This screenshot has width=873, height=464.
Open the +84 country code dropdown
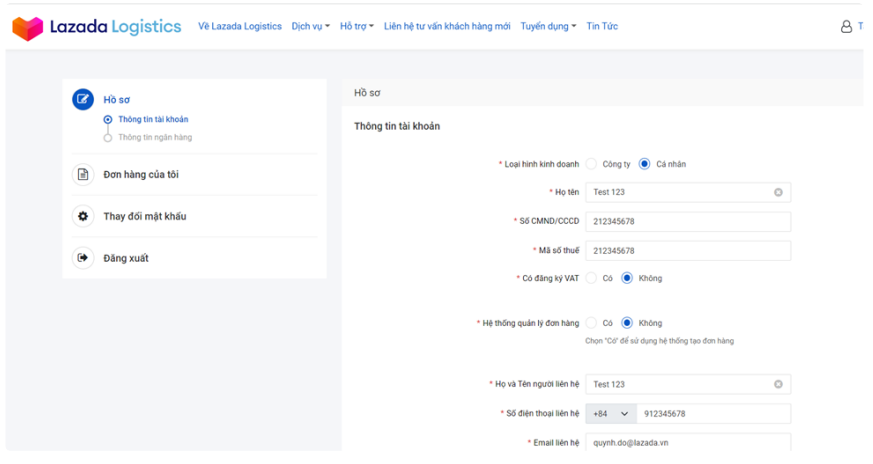click(610, 413)
